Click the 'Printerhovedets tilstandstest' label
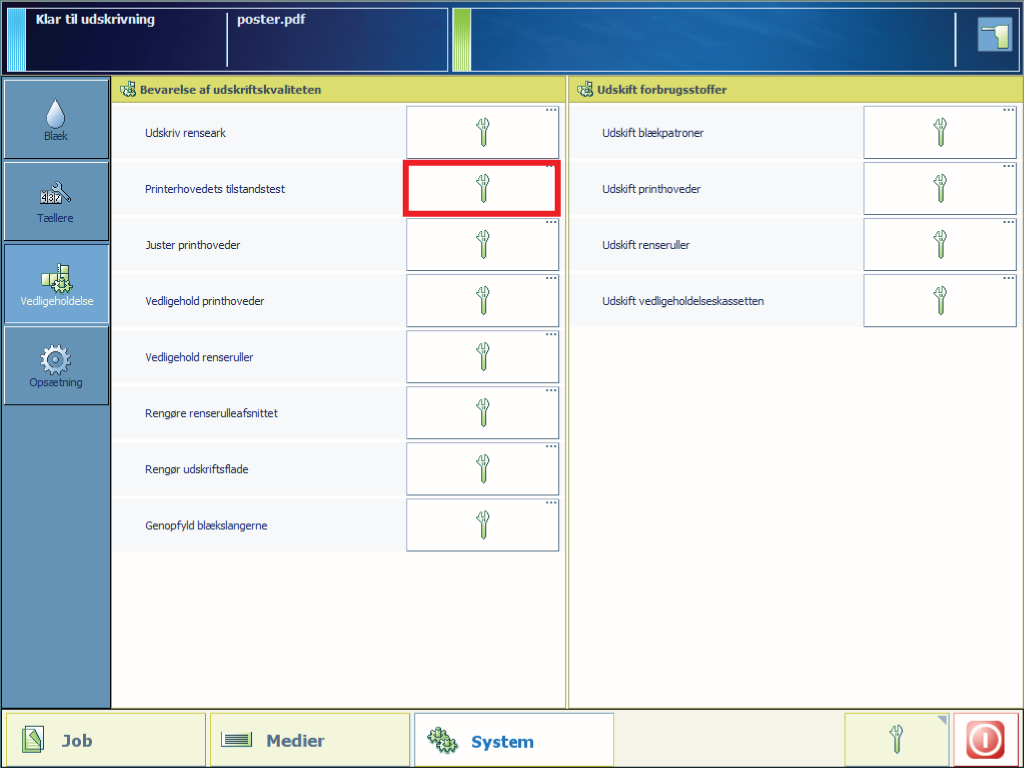Image resolution: width=1024 pixels, height=768 pixels. (x=215, y=189)
